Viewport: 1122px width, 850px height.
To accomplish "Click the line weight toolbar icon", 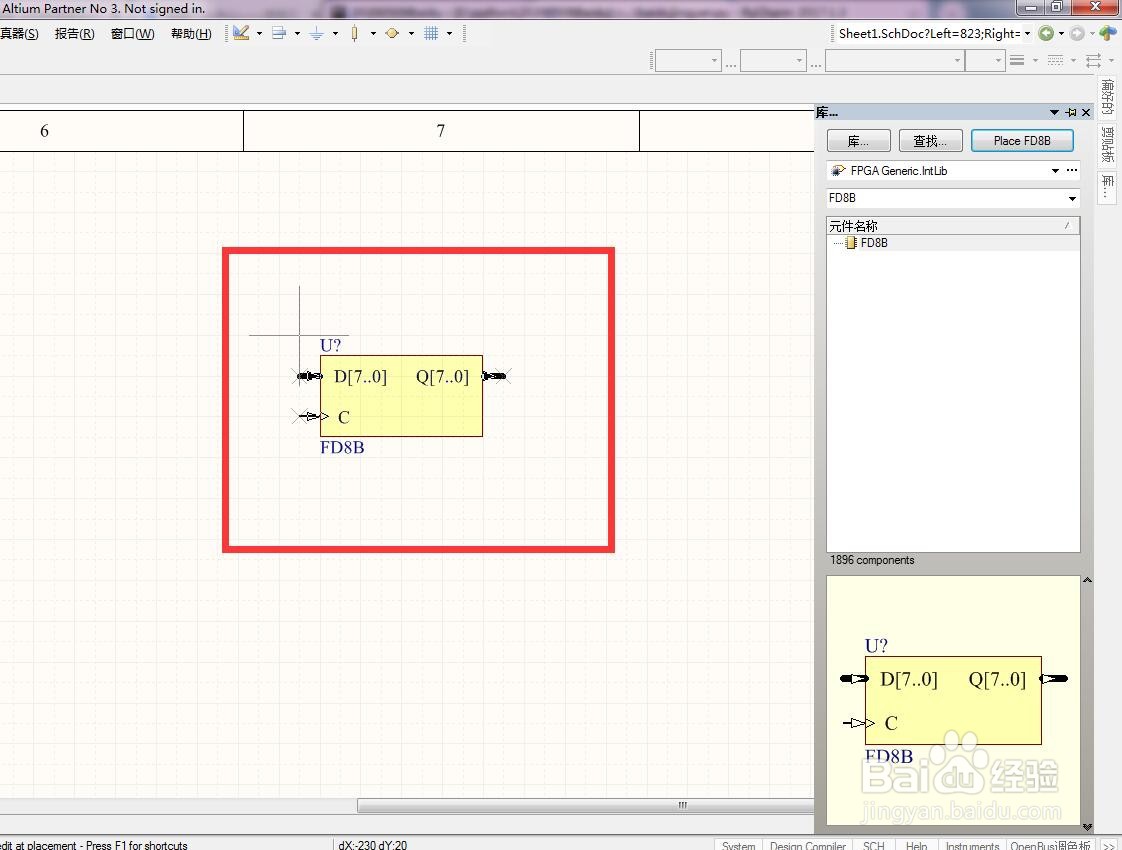I will (x=1017, y=60).
